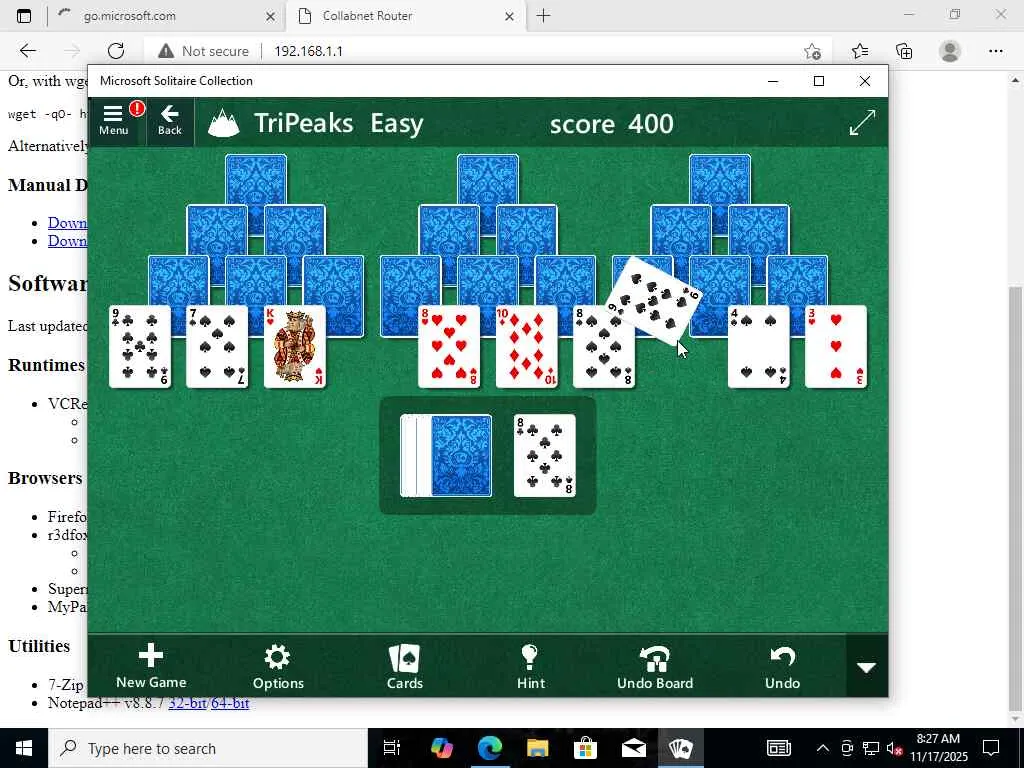This screenshot has height=768, width=1024.
Task: Select the 10 of diamonds card
Action: point(526,347)
